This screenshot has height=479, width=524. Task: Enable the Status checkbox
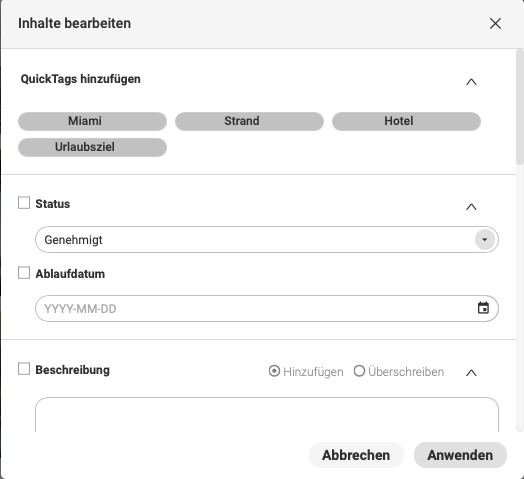click(x=24, y=203)
